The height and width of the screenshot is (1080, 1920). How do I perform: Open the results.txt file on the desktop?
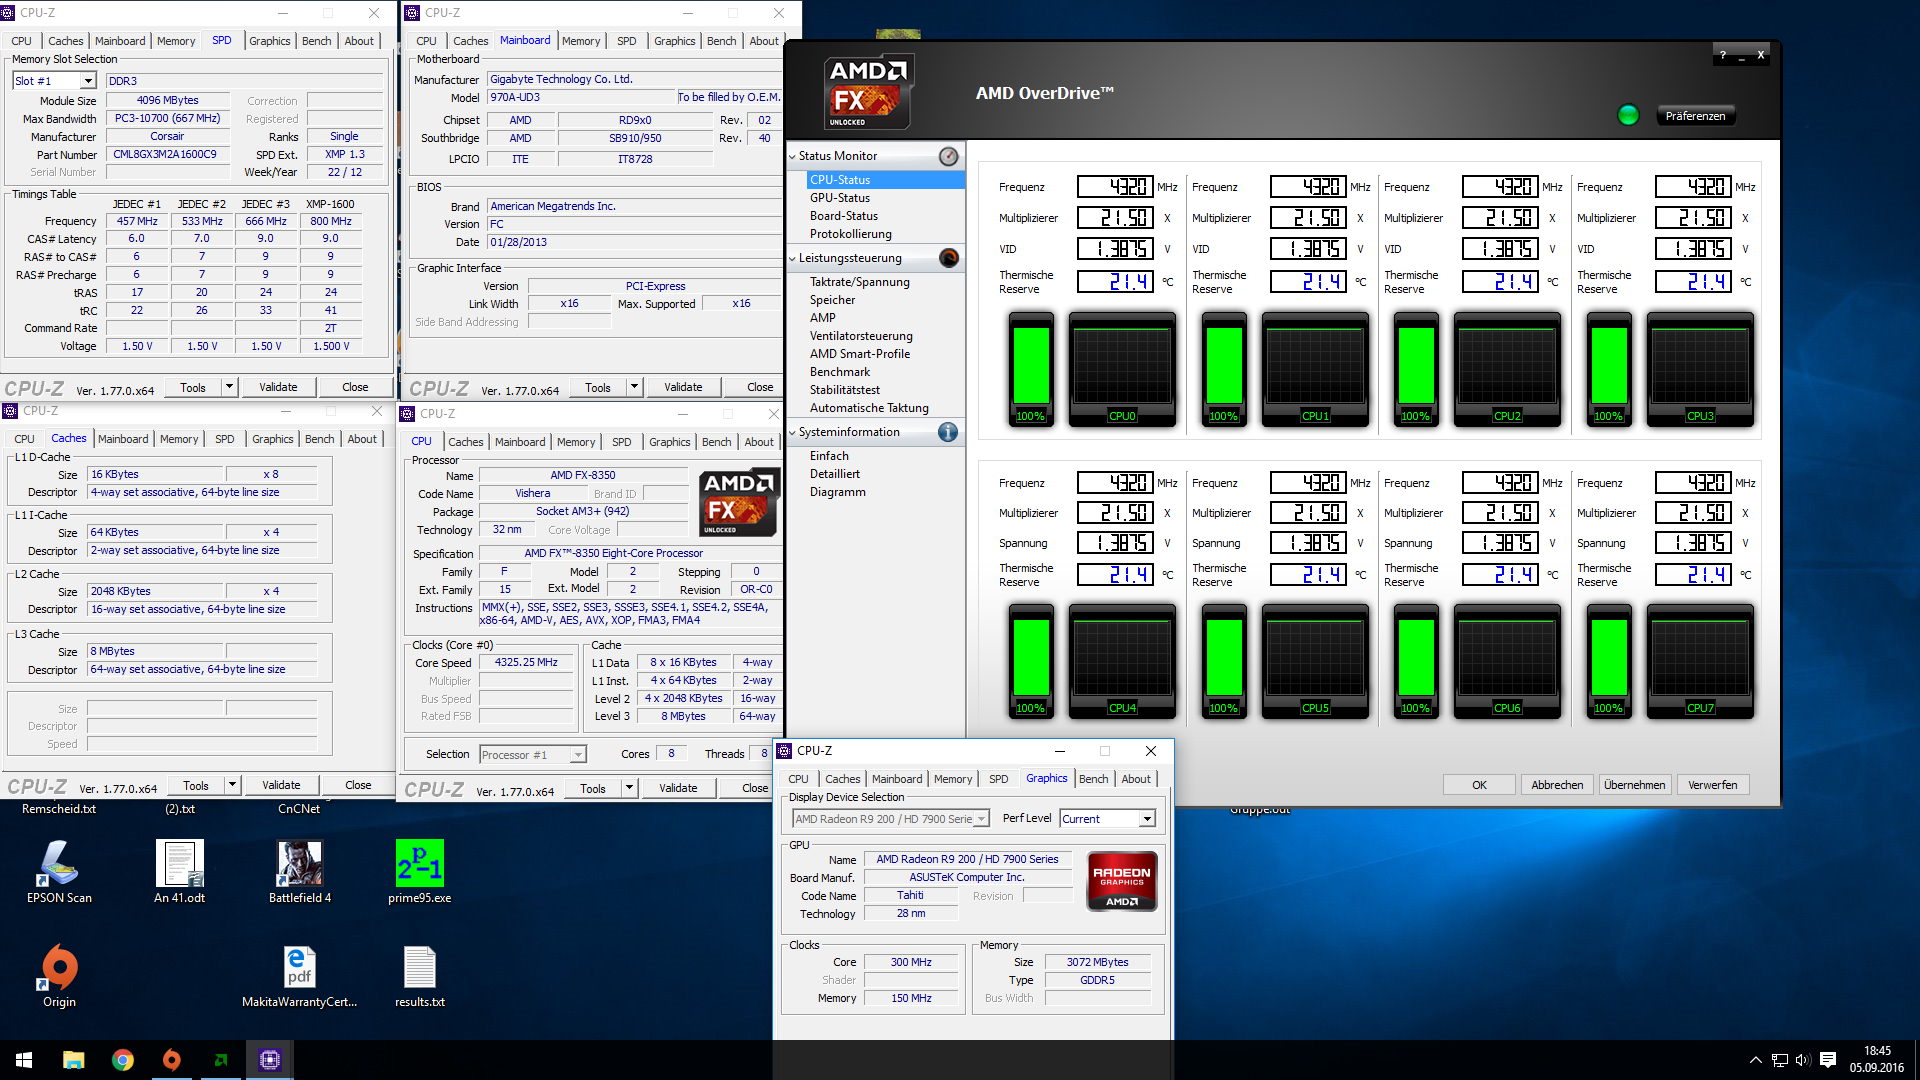[419, 968]
